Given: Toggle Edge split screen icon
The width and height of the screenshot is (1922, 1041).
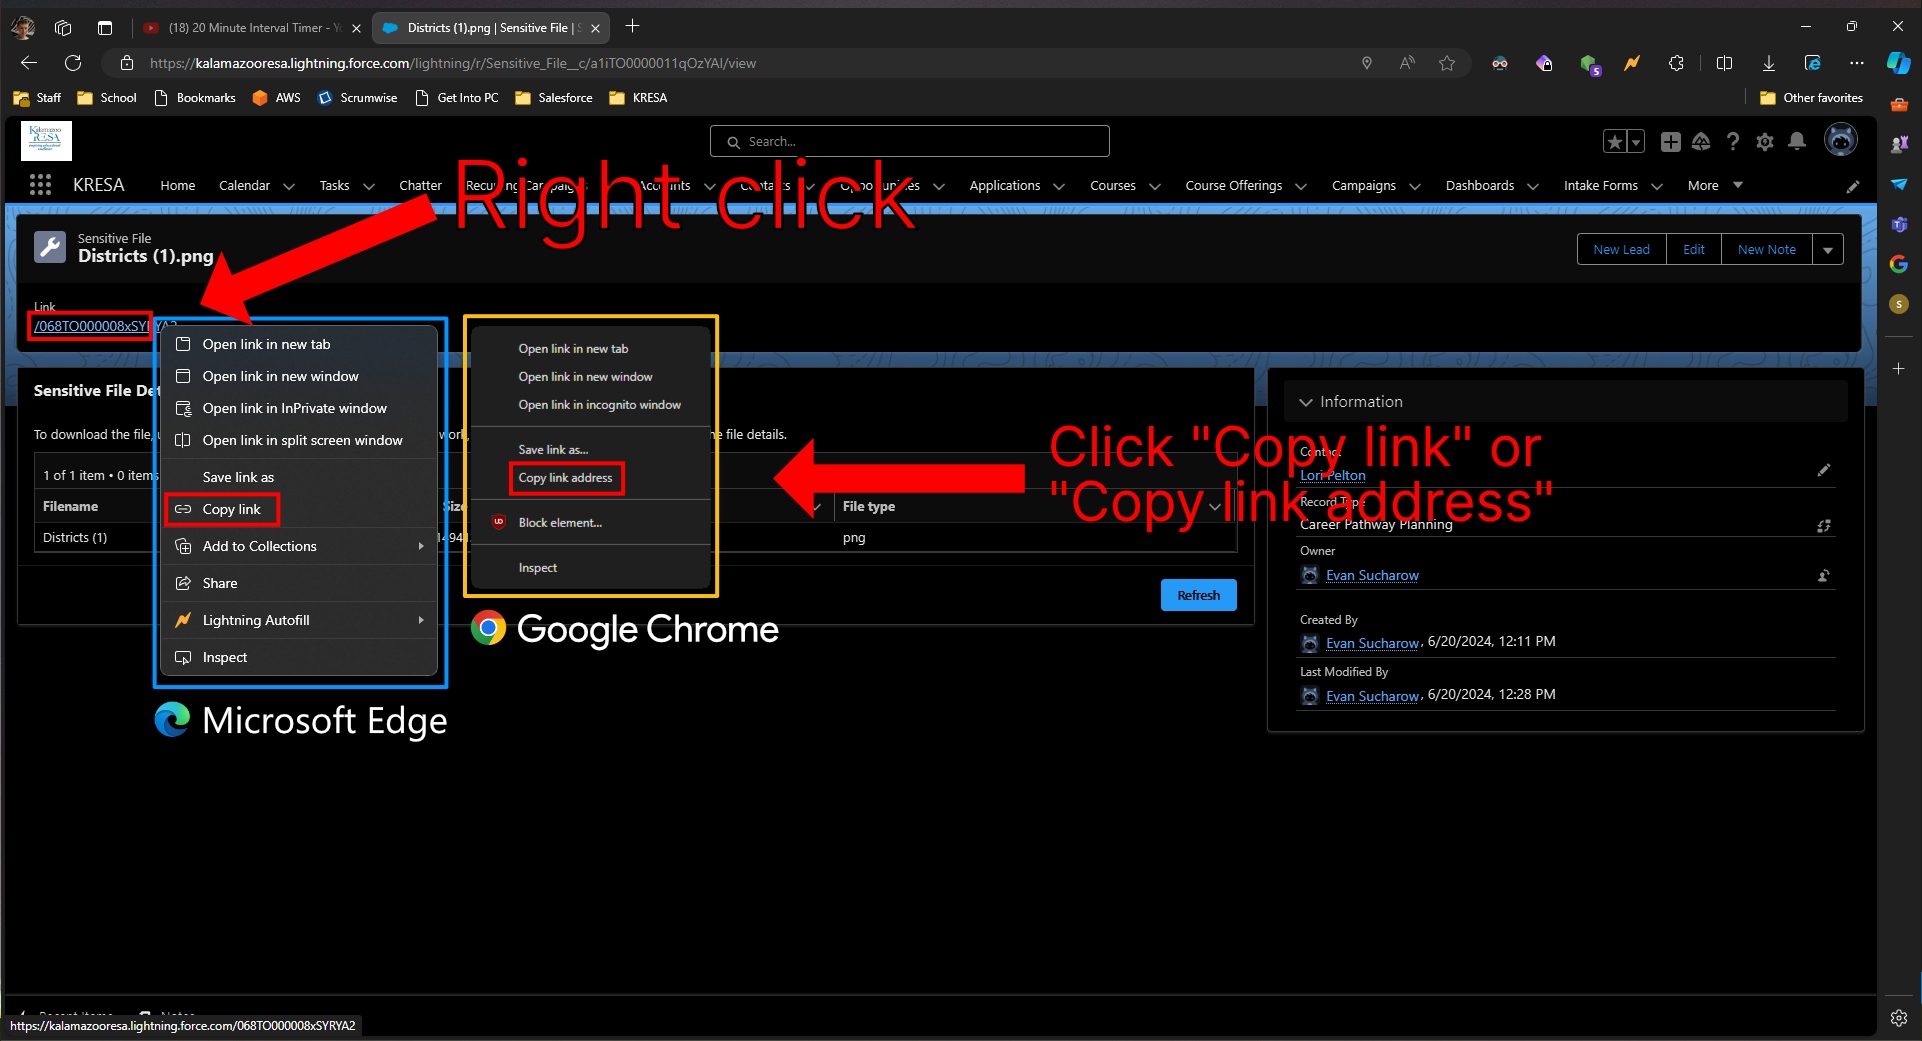Looking at the screenshot, I should pos(1724,63).
